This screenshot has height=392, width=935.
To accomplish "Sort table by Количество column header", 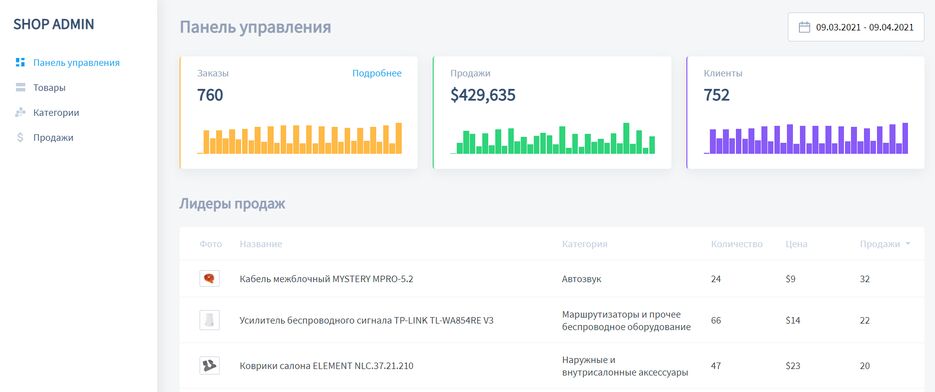I will pyautogui.click(x=736, y=244).
